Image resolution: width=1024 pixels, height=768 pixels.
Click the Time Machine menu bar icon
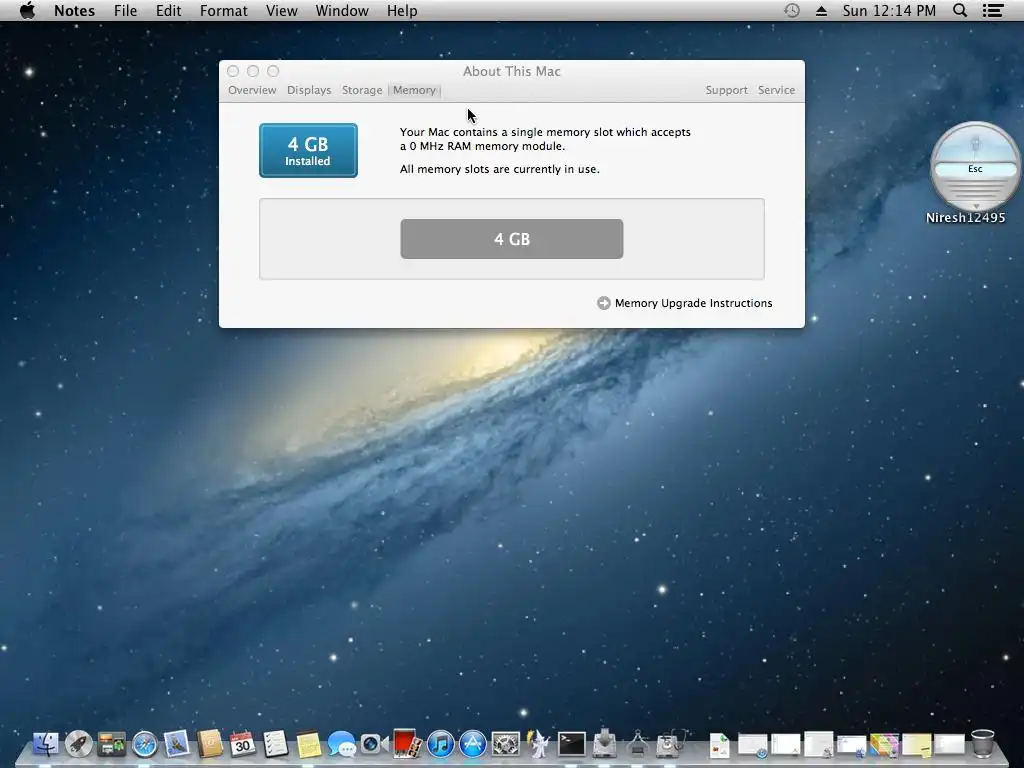pyautogui.click(x=792, y=10)
